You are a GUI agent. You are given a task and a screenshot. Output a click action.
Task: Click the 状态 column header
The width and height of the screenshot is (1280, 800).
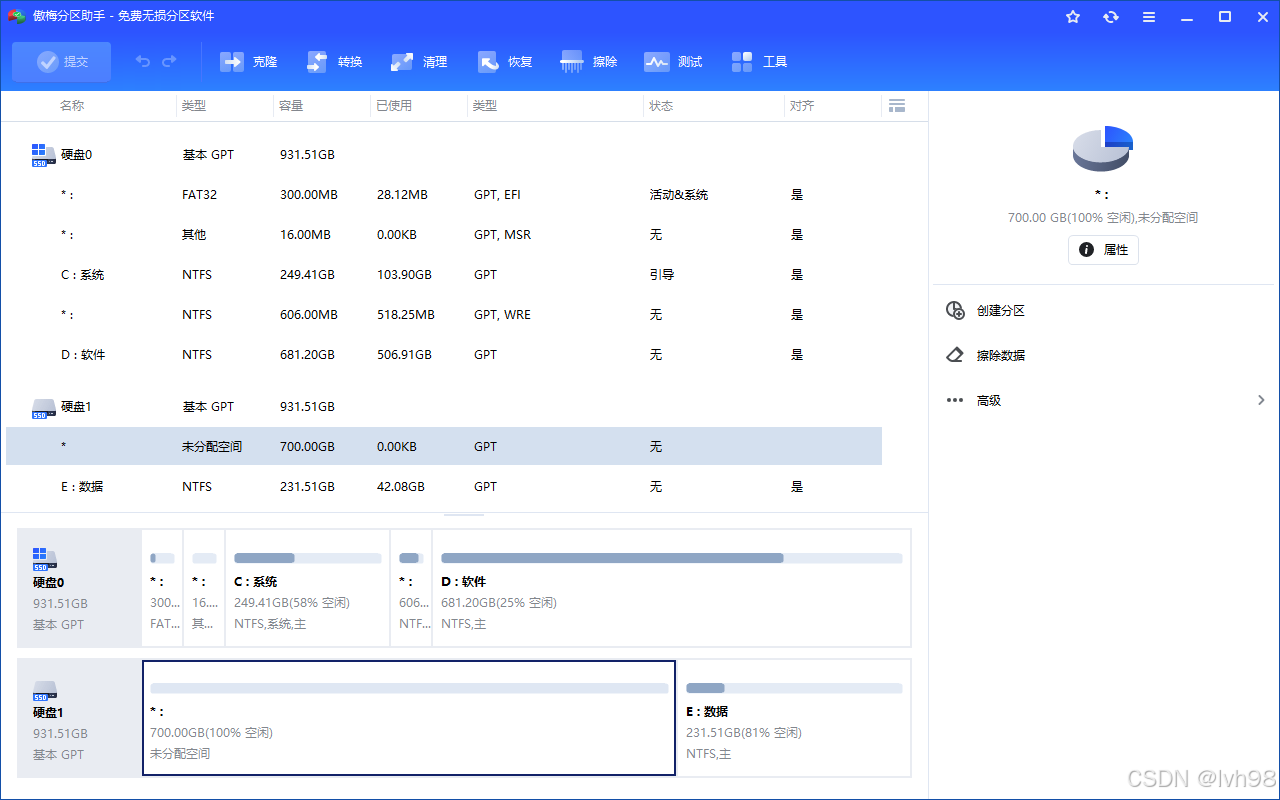(661, 105)
